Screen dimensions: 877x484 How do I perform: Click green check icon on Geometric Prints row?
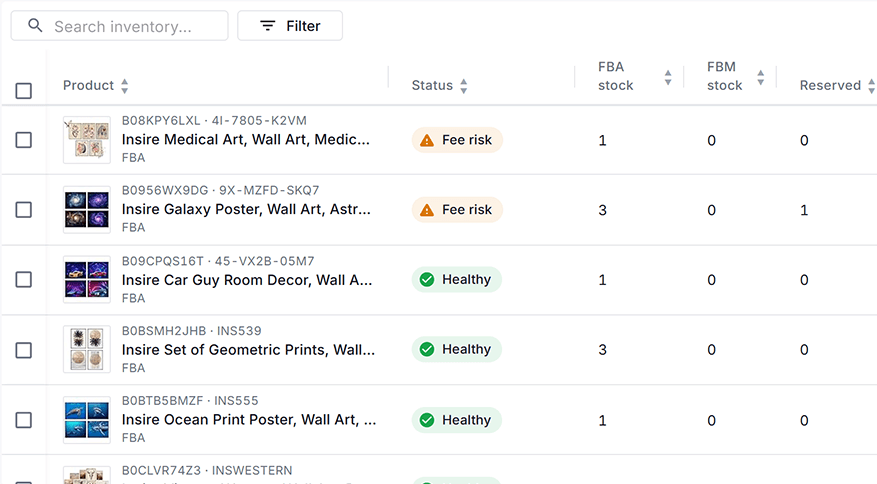[x=427, y=349]
